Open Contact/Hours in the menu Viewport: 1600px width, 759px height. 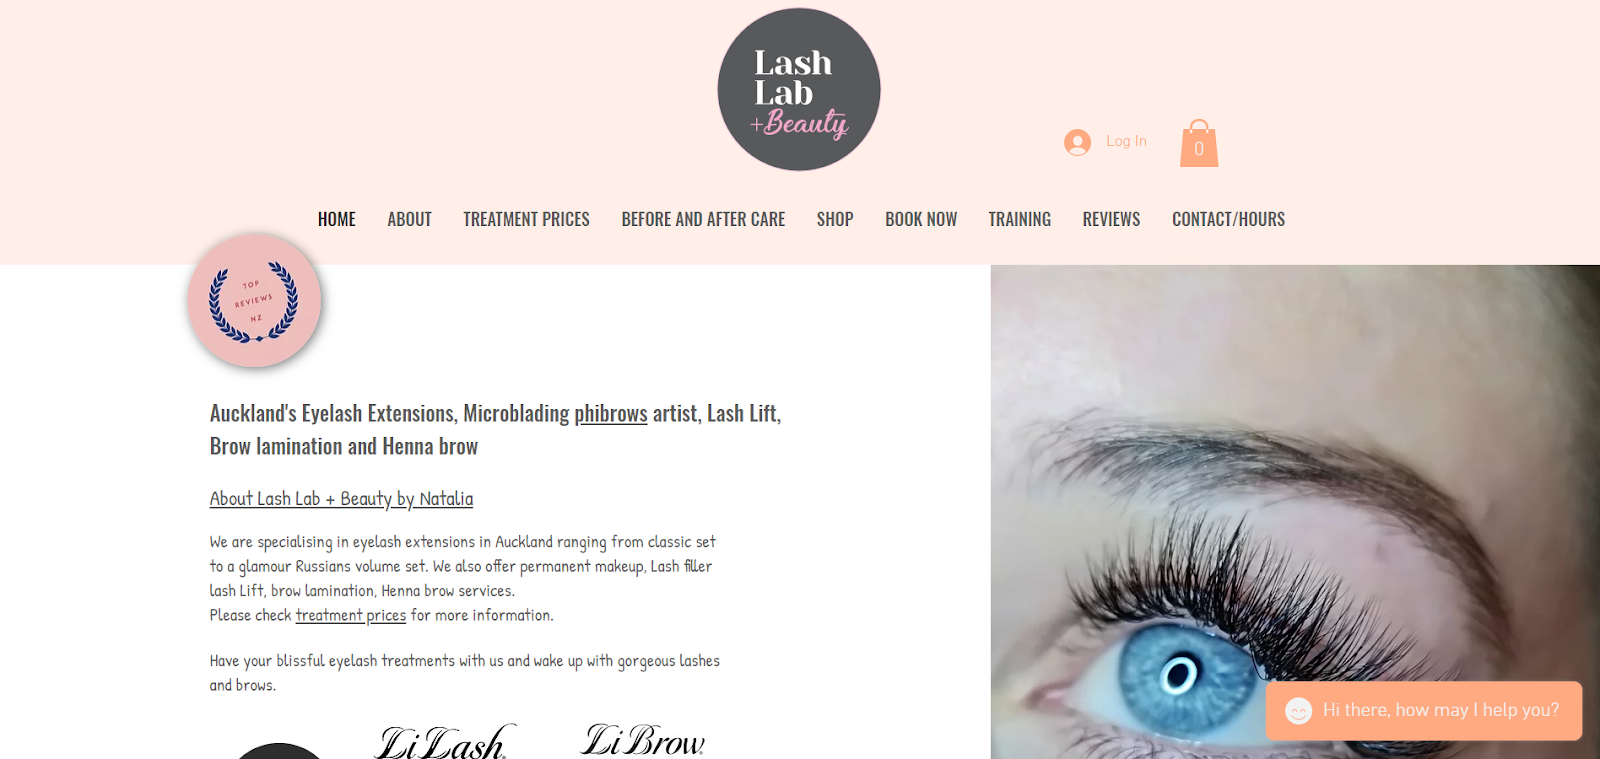(x=1228, y=219)
